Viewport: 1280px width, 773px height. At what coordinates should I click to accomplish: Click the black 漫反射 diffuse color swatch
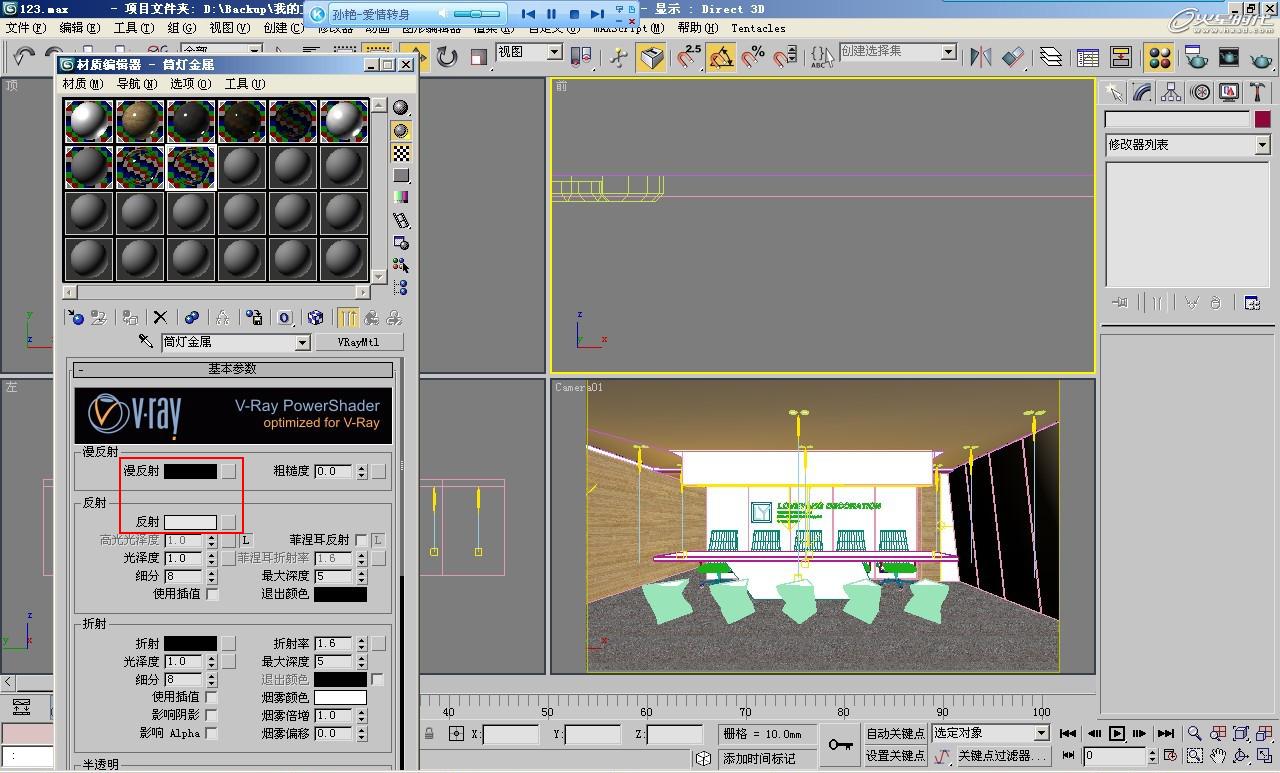tap(190, 471)
